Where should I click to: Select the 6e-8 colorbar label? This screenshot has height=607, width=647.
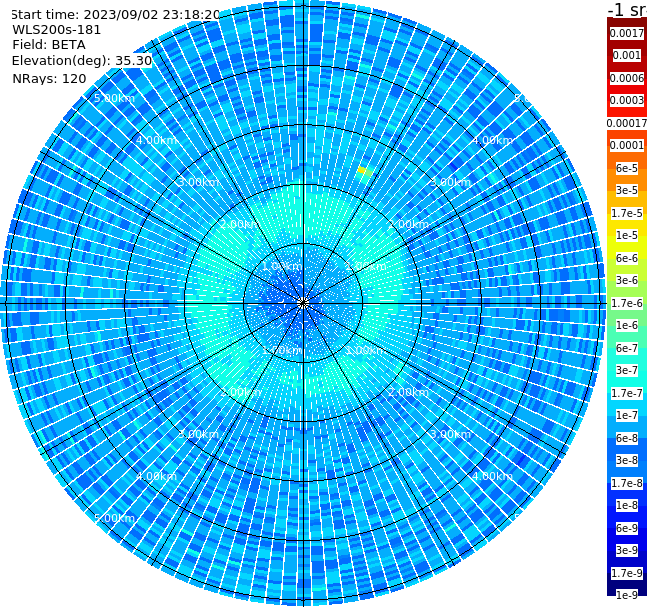click(627, 438)
